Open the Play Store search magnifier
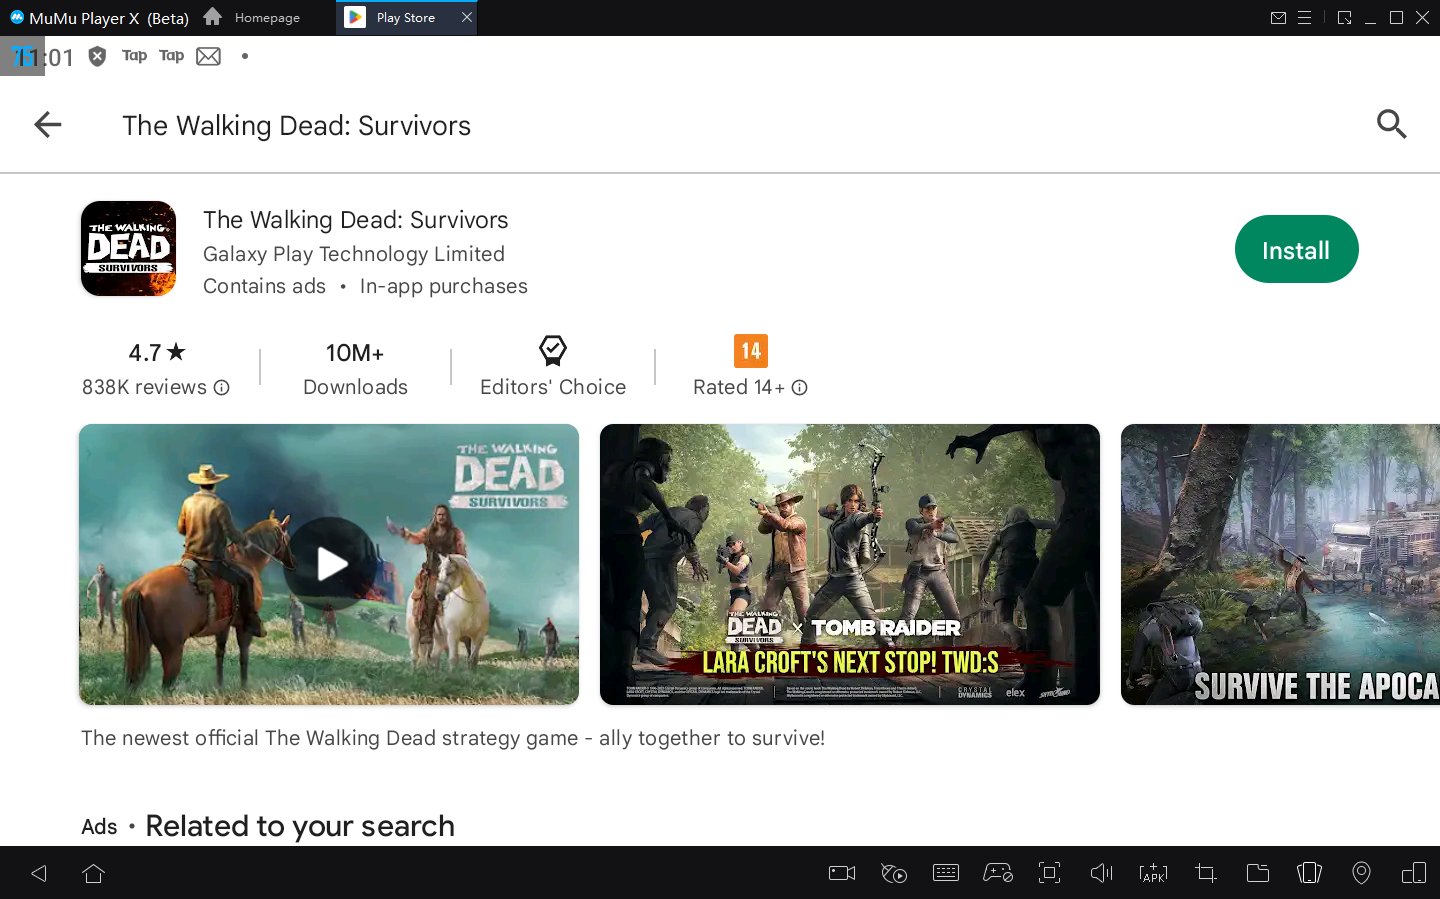Viewport: 1440px width, 899px height. click(1391, 124)
